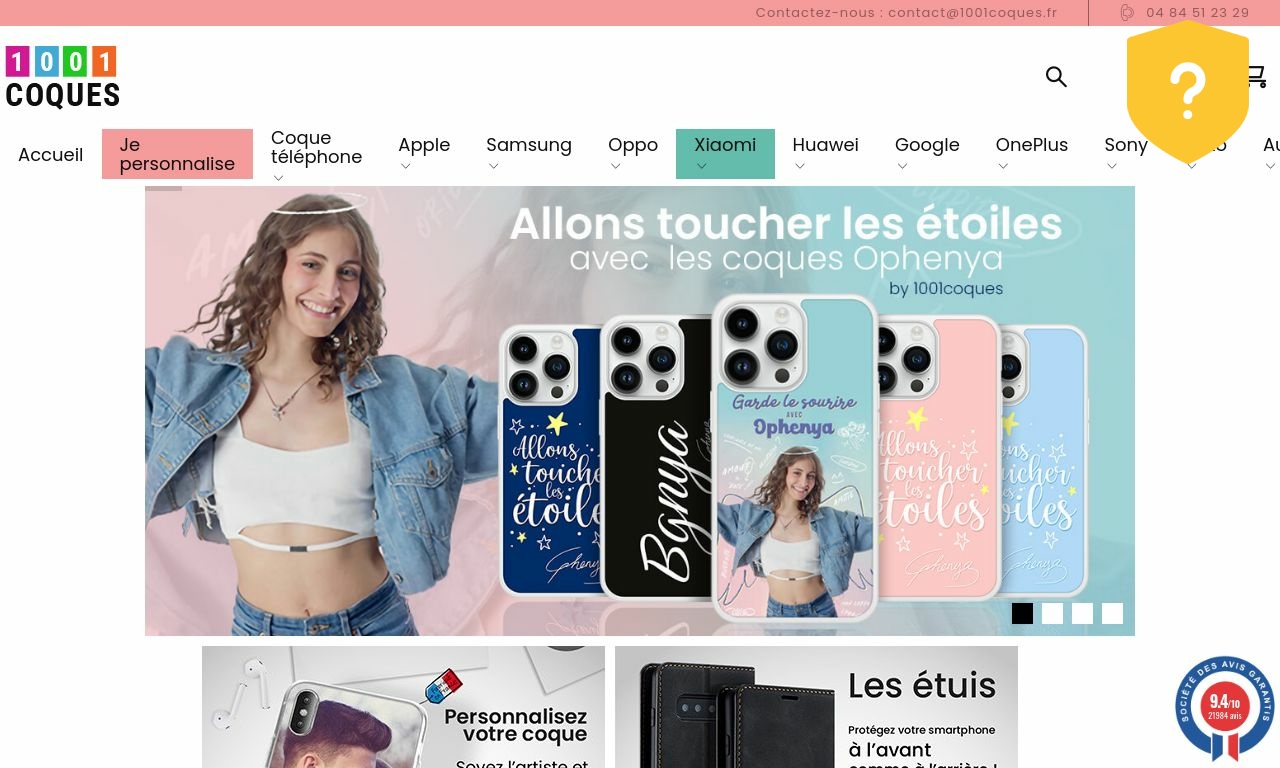Select the fourth slider indicator square
The height and width of the screenshot is (768, 1280).
point(1112,613)
